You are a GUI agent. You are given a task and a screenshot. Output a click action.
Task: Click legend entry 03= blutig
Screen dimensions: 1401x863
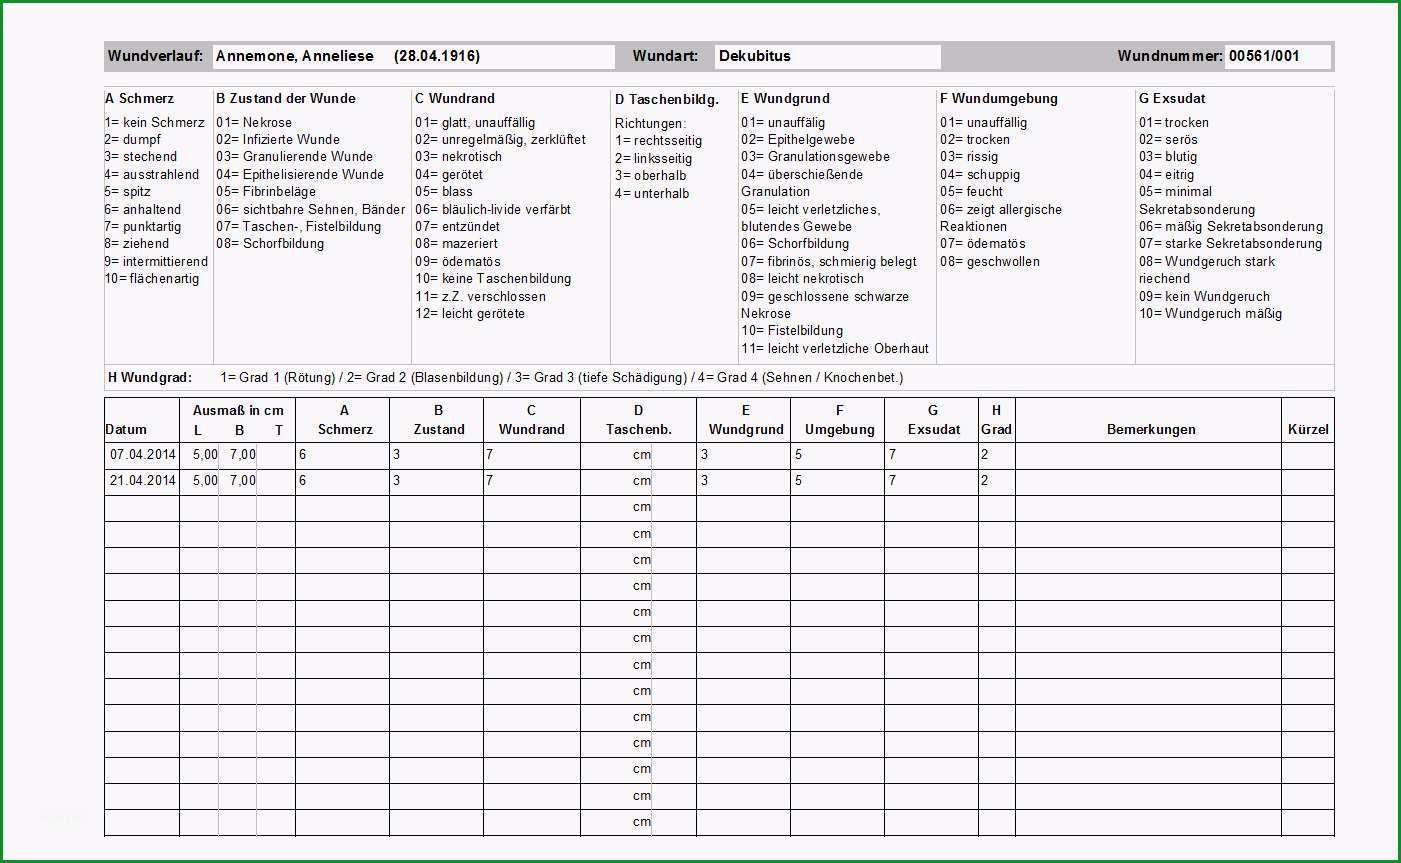point(1168,157)
